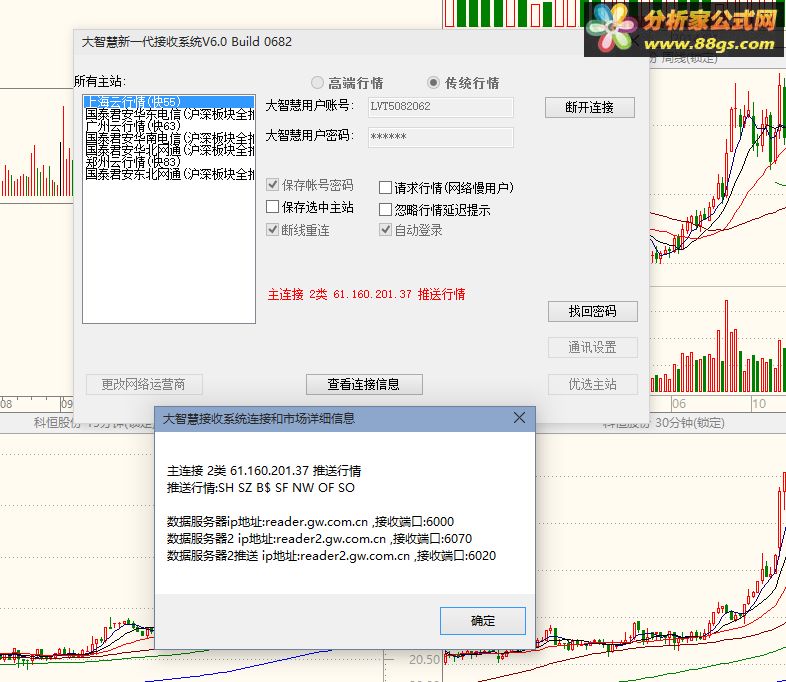Click the 更改网络运营商 button
Image resolution: width=786 pixels, height=682 pixels.
[144, 384]
